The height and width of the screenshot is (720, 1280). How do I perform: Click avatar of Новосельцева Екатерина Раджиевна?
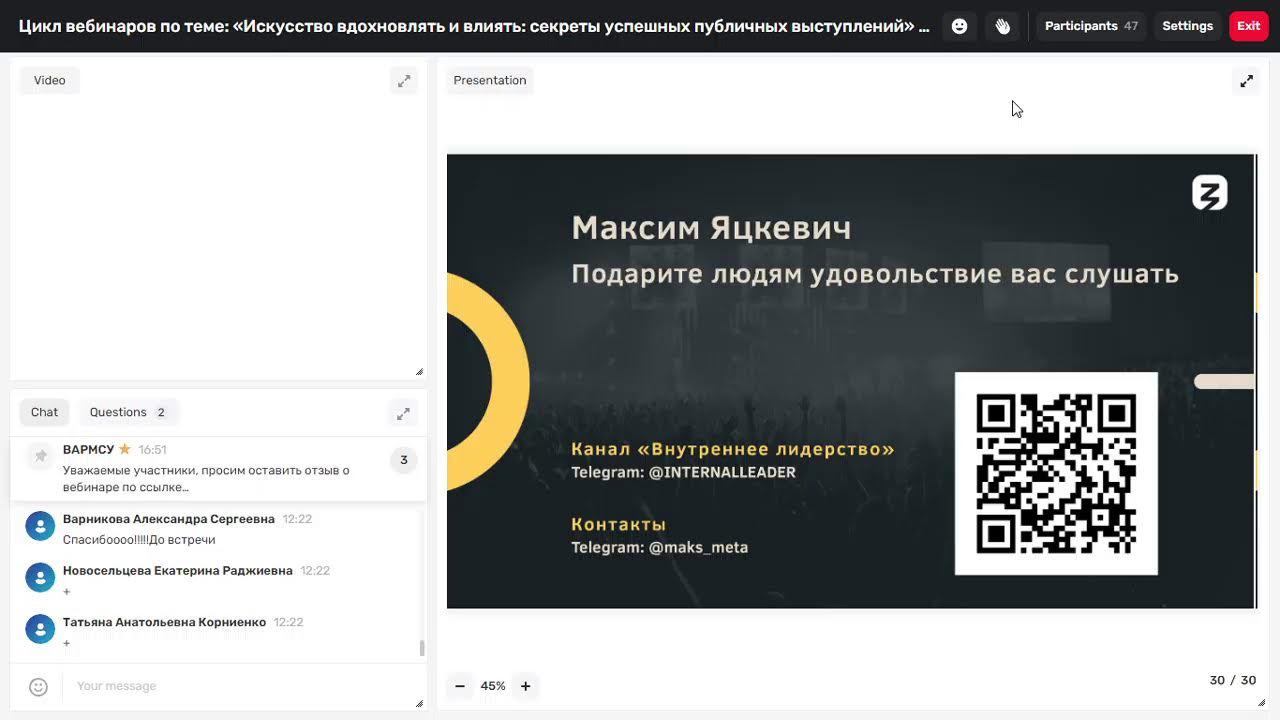pos(40,577)
